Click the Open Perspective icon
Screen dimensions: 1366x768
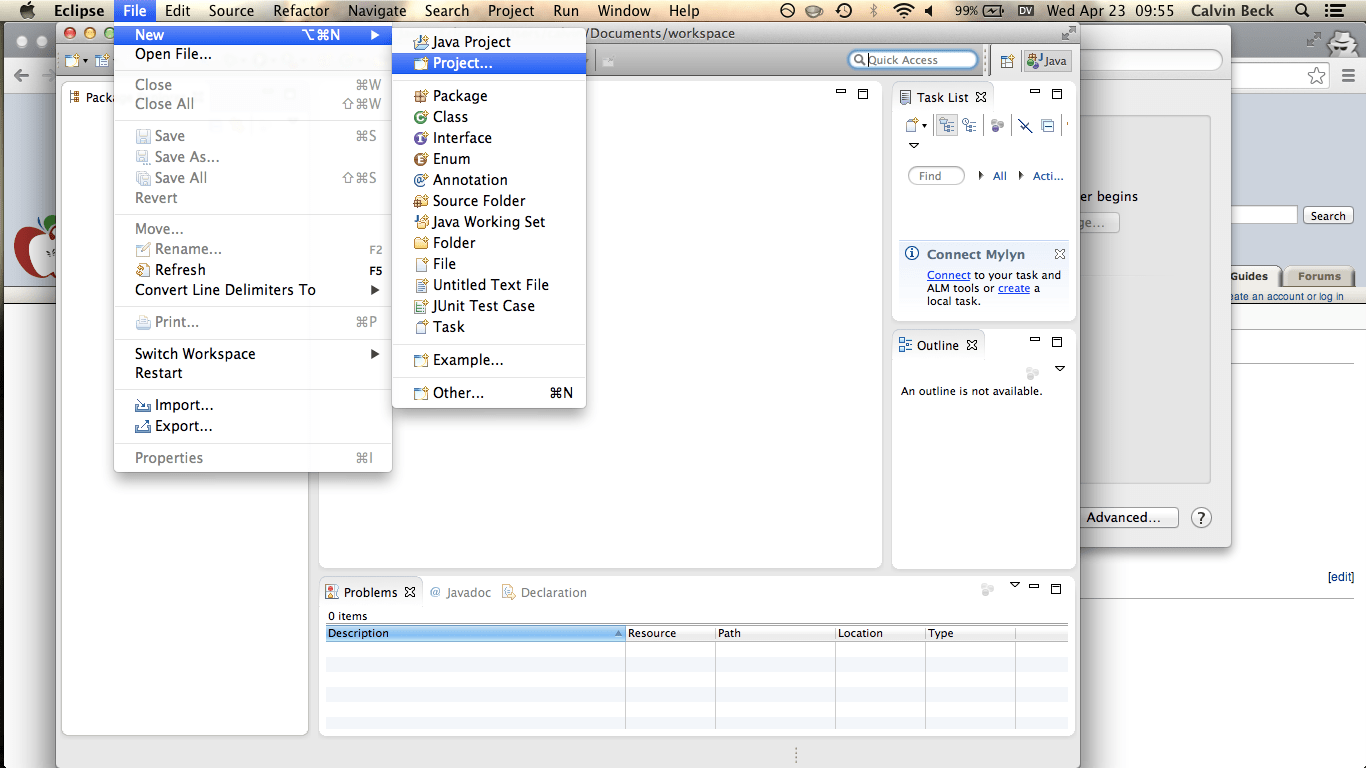pos(1007,60)
